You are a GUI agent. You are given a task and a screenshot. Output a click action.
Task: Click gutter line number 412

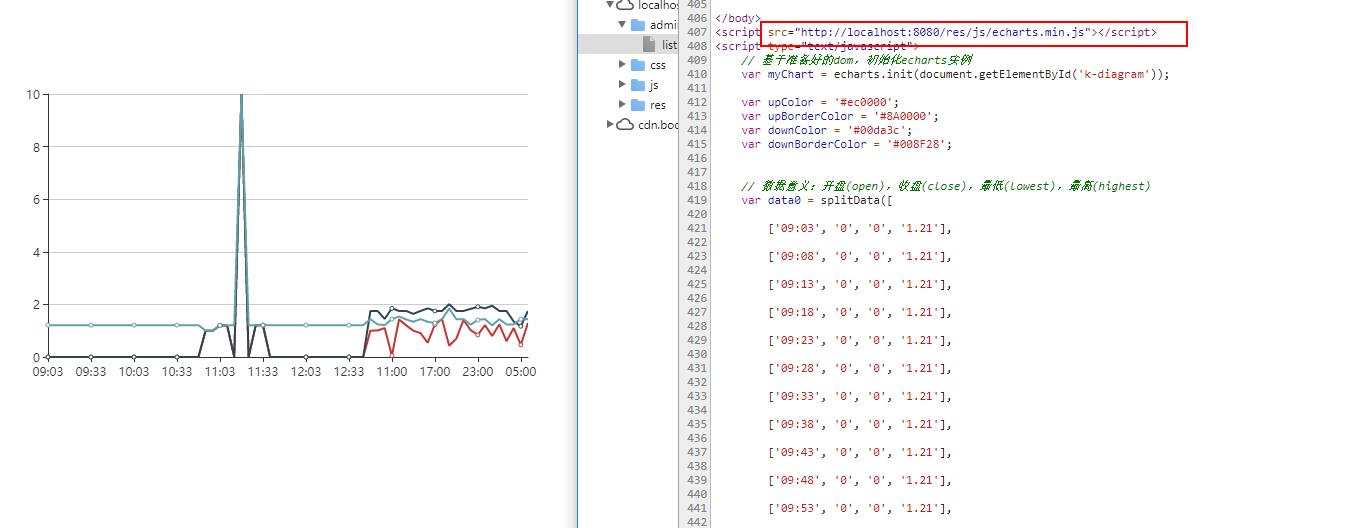697,102
